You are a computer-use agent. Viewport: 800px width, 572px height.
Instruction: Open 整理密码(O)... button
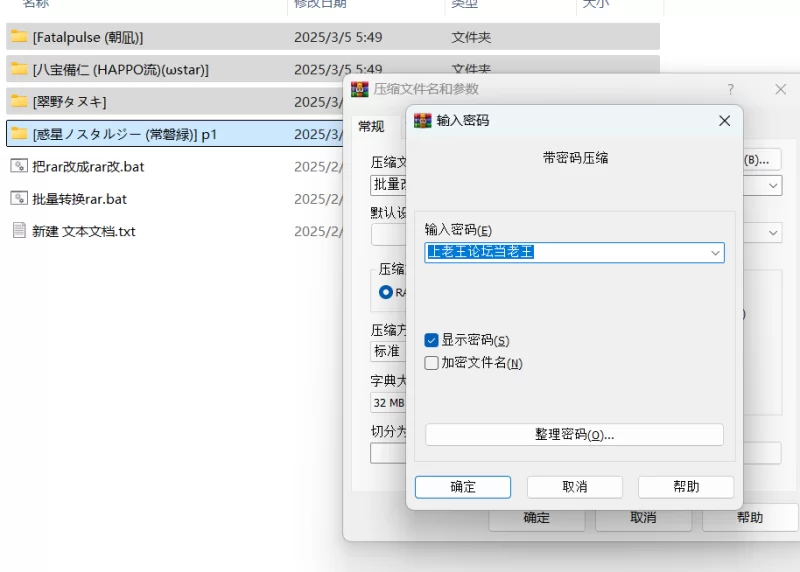pos(574,435)
